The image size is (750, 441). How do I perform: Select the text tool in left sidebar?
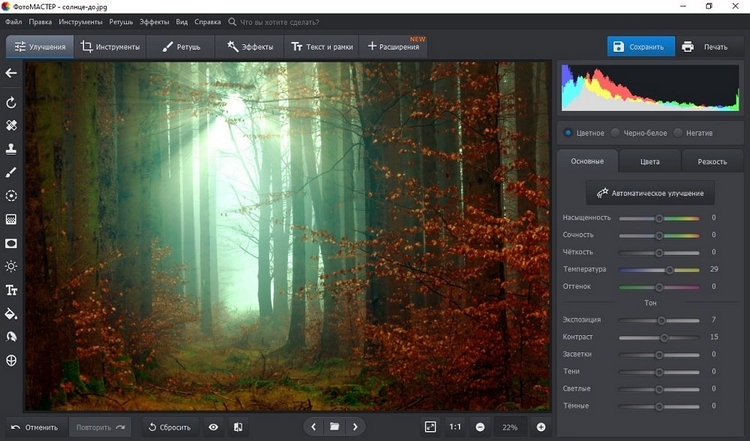[11, 290]
